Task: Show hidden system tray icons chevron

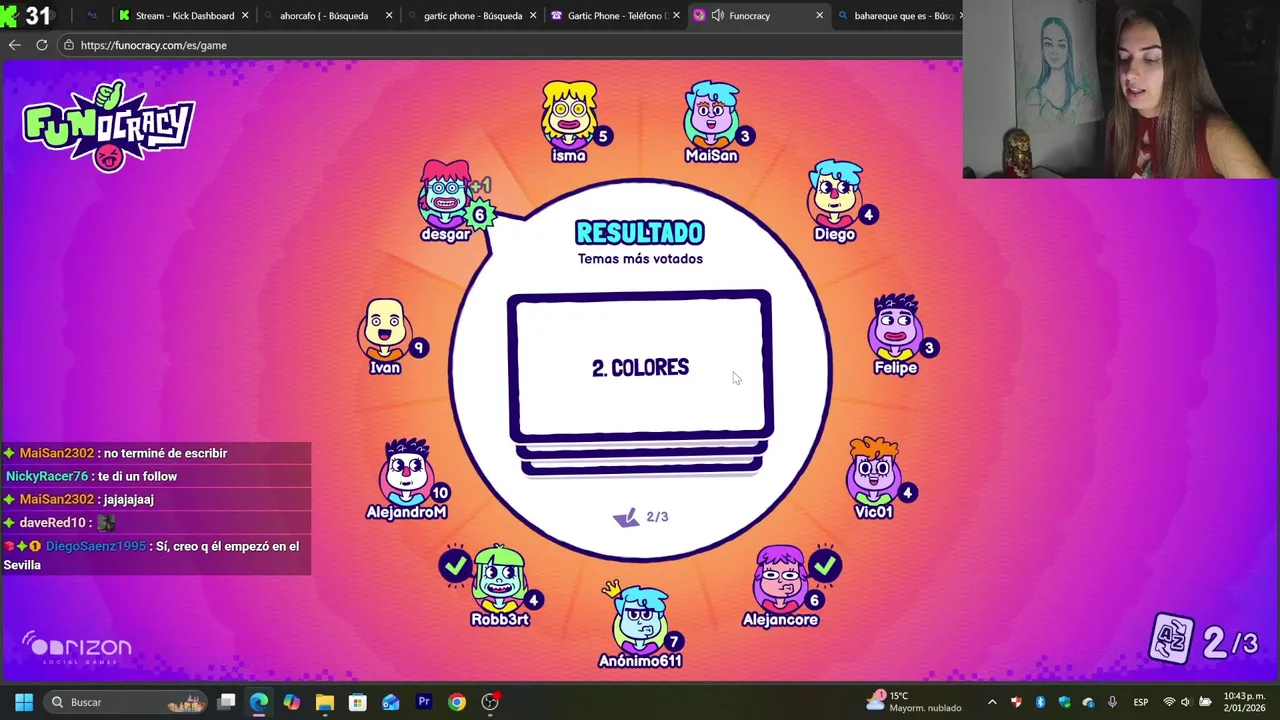Action: tap(992, 702)
